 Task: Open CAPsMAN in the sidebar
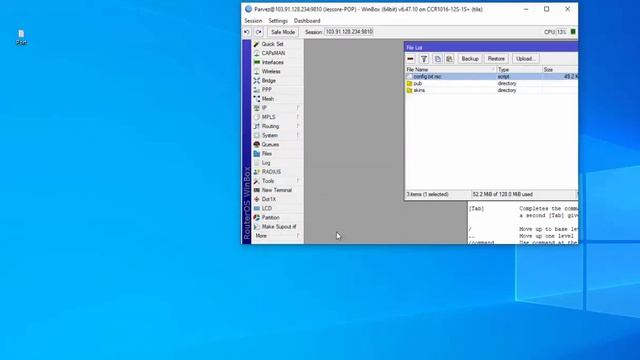[273, 53]
